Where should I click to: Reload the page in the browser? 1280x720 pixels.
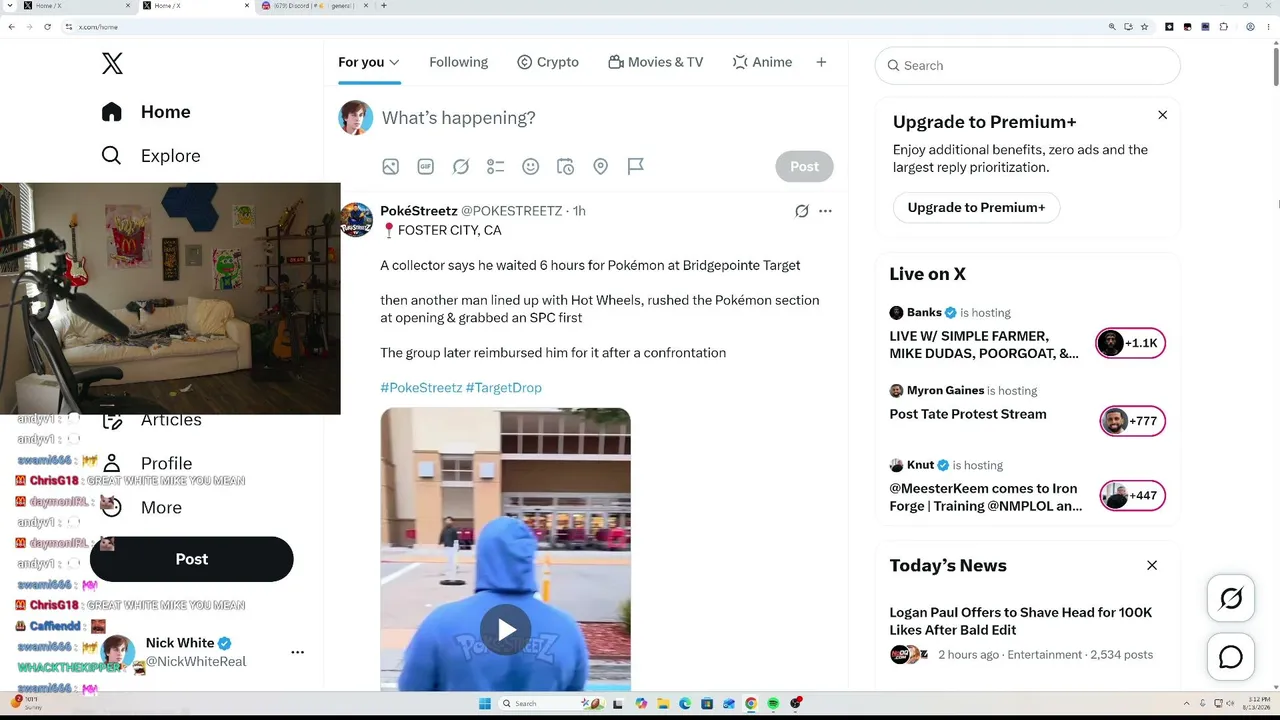coord(47,27)
